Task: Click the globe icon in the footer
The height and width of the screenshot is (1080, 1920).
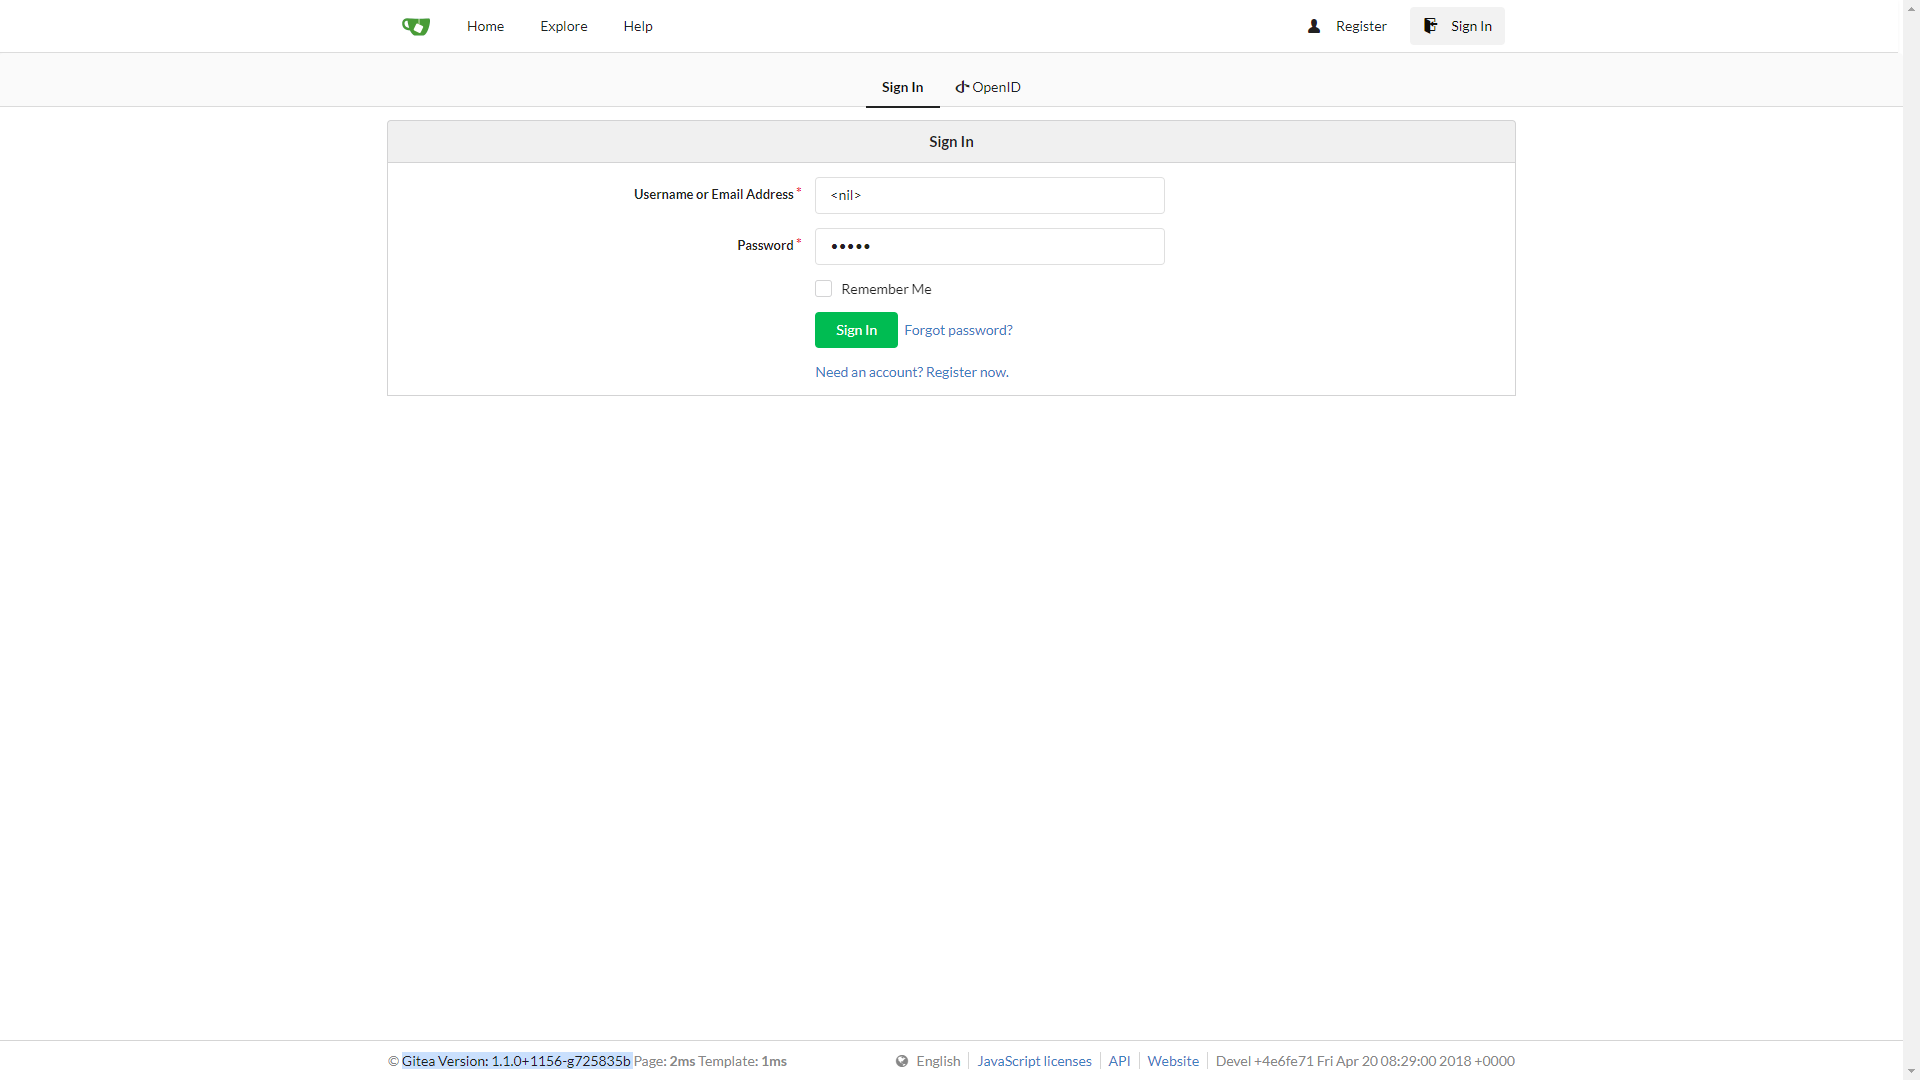Action: [903, 1061]
